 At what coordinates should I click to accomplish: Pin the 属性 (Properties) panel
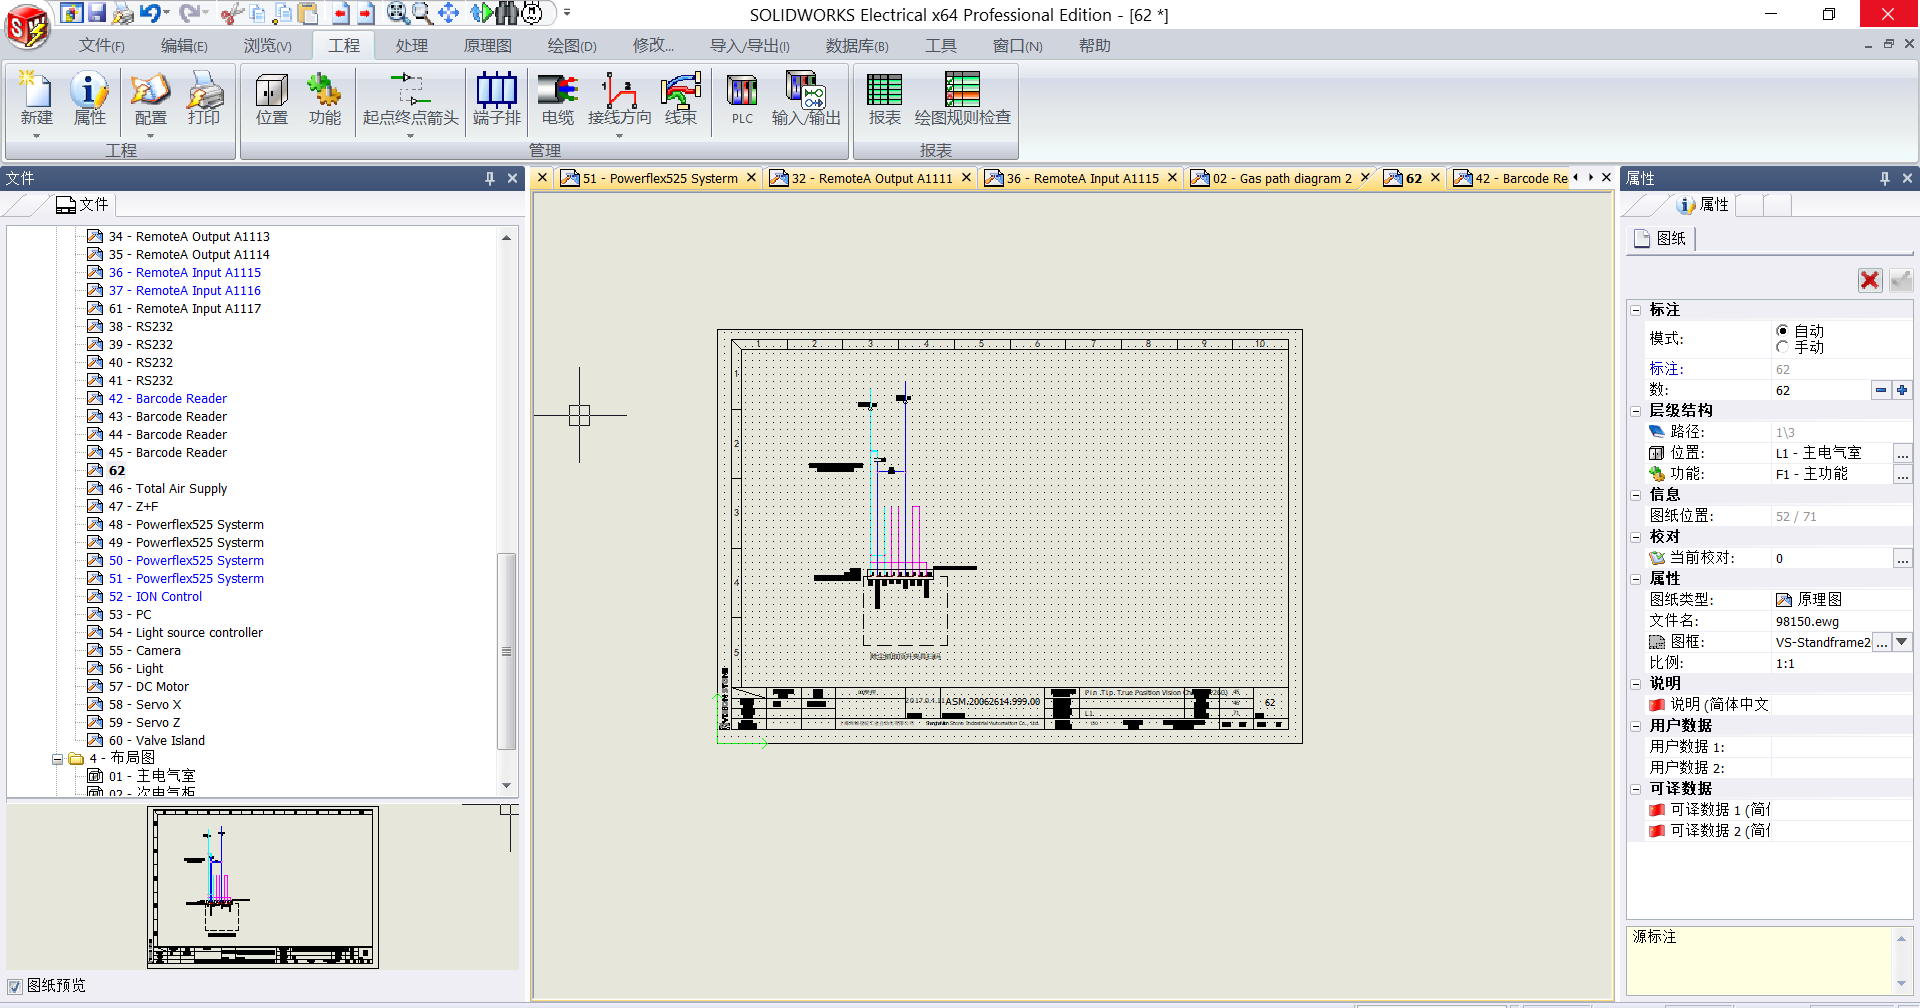pos(1885,178)
